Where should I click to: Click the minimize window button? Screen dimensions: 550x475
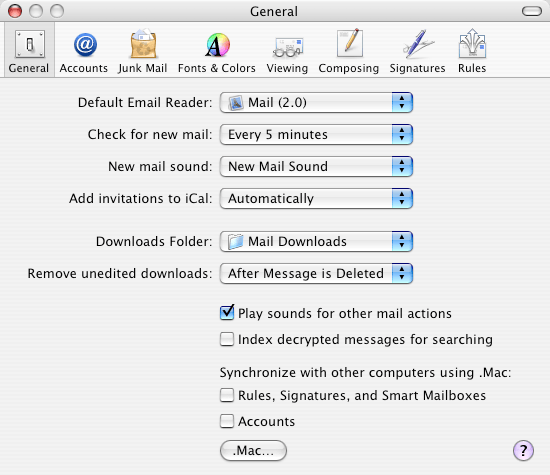[36, 11]
